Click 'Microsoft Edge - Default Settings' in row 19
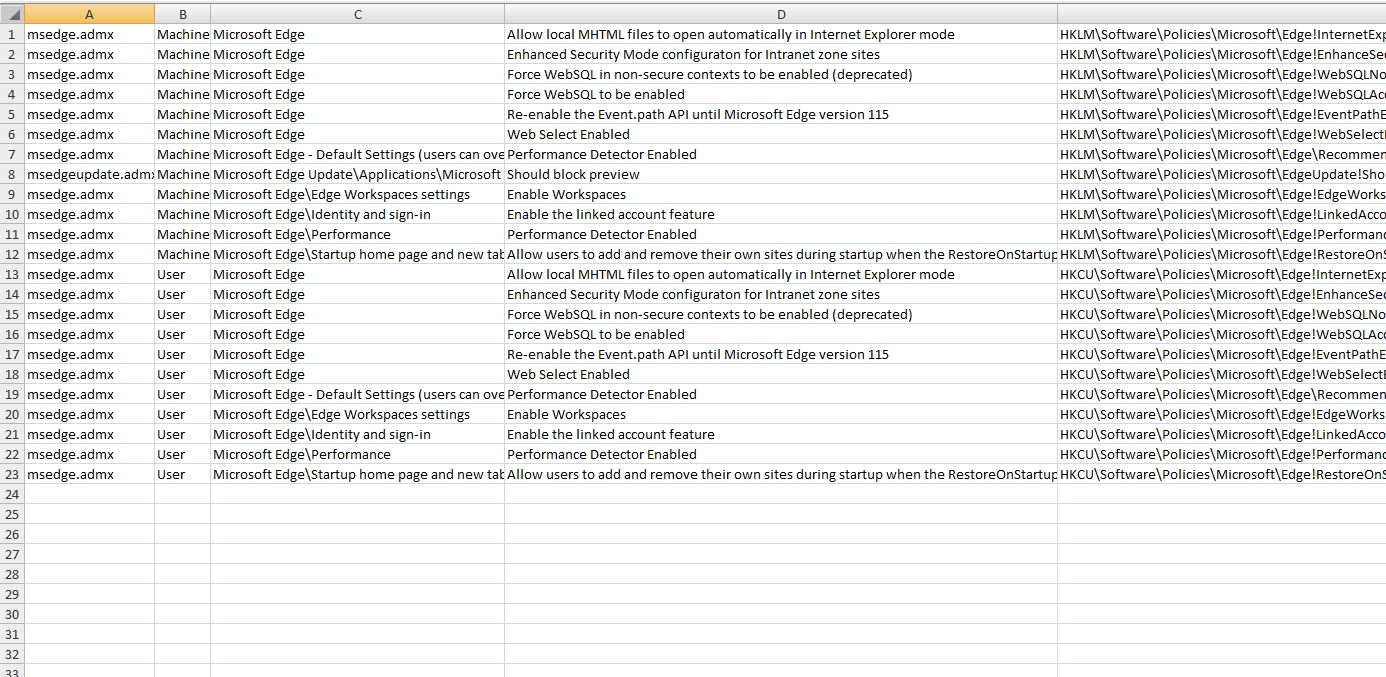 358,394
